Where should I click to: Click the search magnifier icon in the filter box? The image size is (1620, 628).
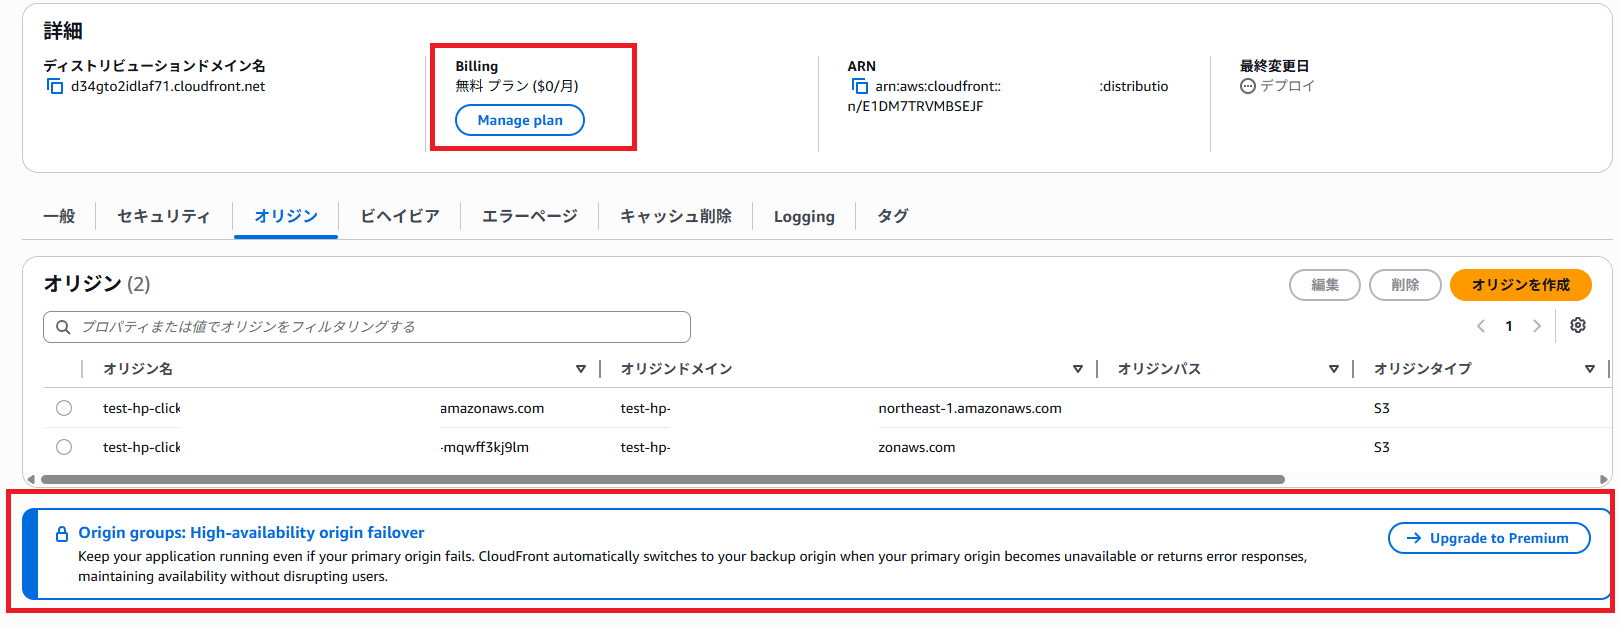pos(63,327)
